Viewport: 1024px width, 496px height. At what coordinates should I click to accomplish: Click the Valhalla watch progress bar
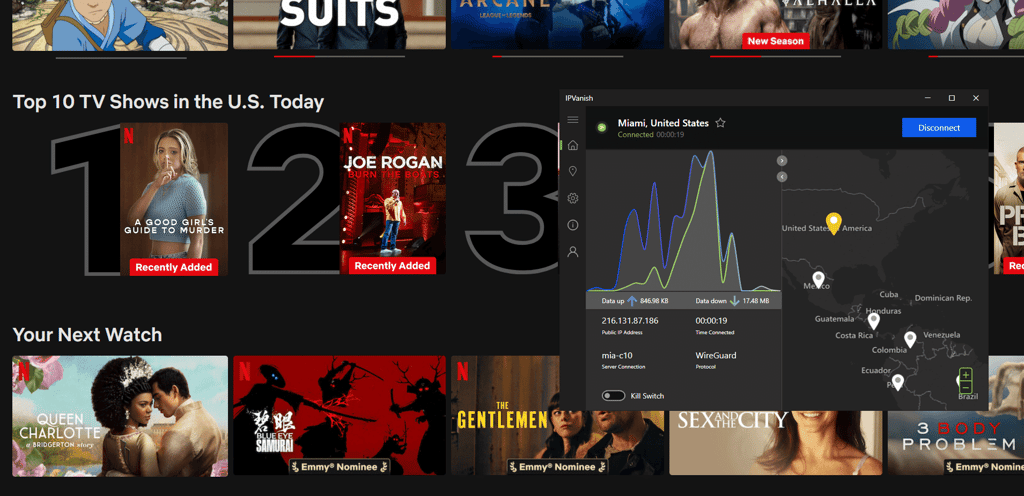point(775,57)
